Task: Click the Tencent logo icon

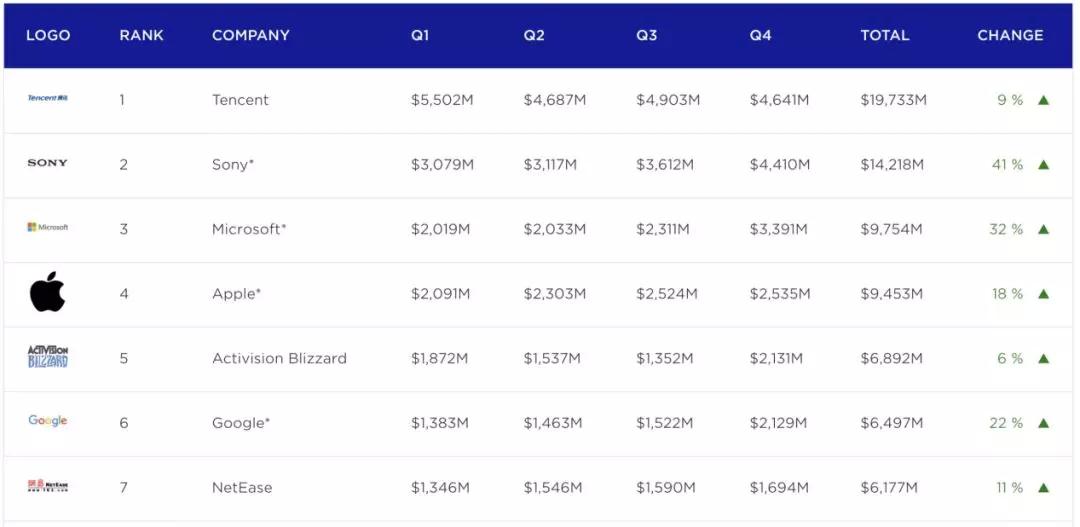Action: pos(47,98)
